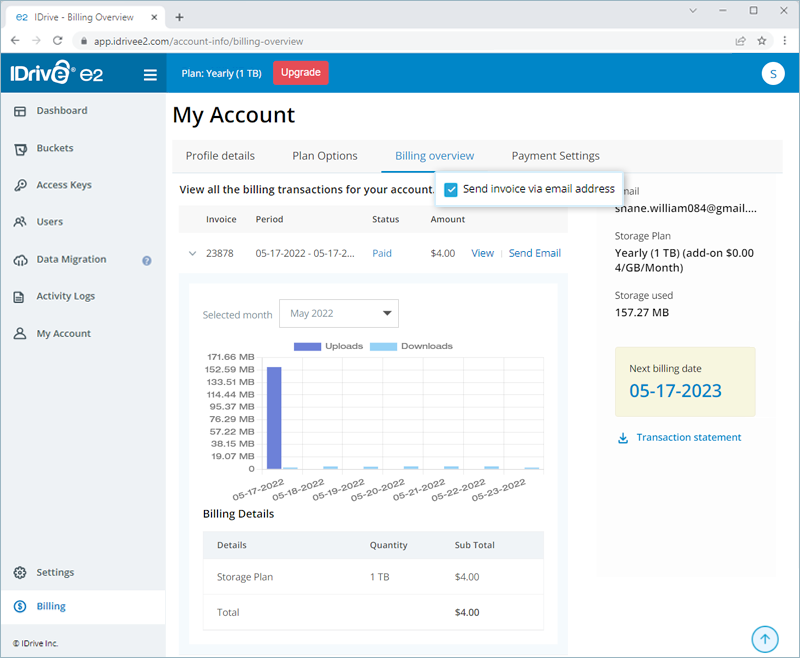Go to Users in the sidebar
Screen dimensions: 800x658
pos(54,221)
